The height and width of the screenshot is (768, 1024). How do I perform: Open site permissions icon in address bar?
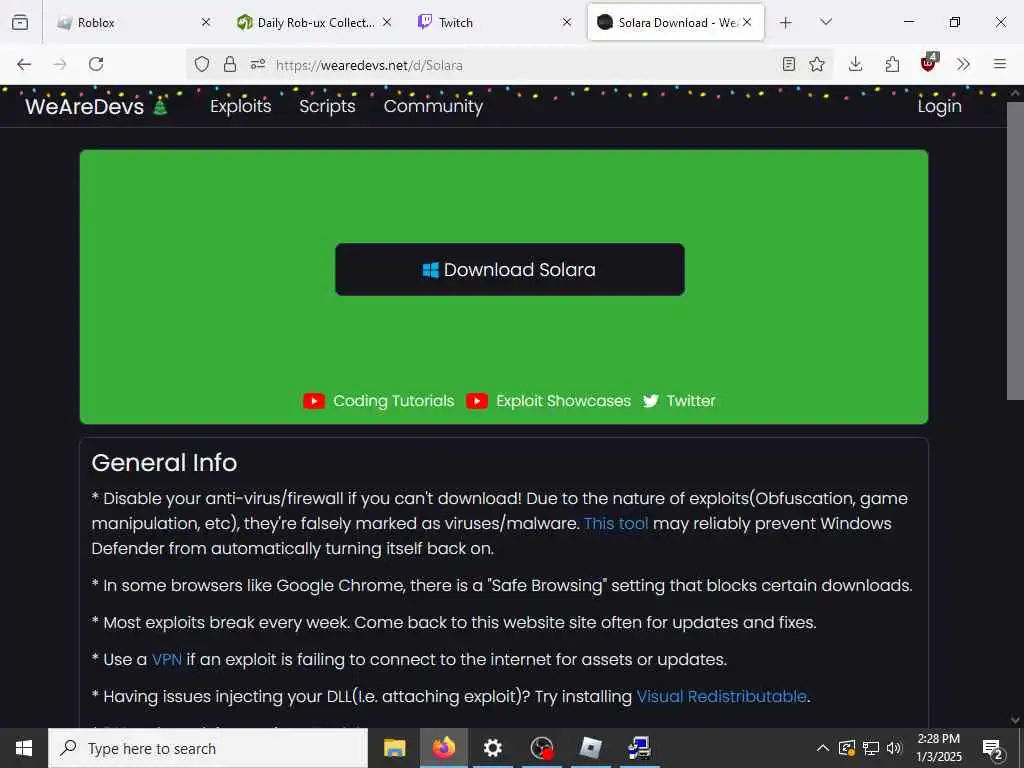coord(258,64)
